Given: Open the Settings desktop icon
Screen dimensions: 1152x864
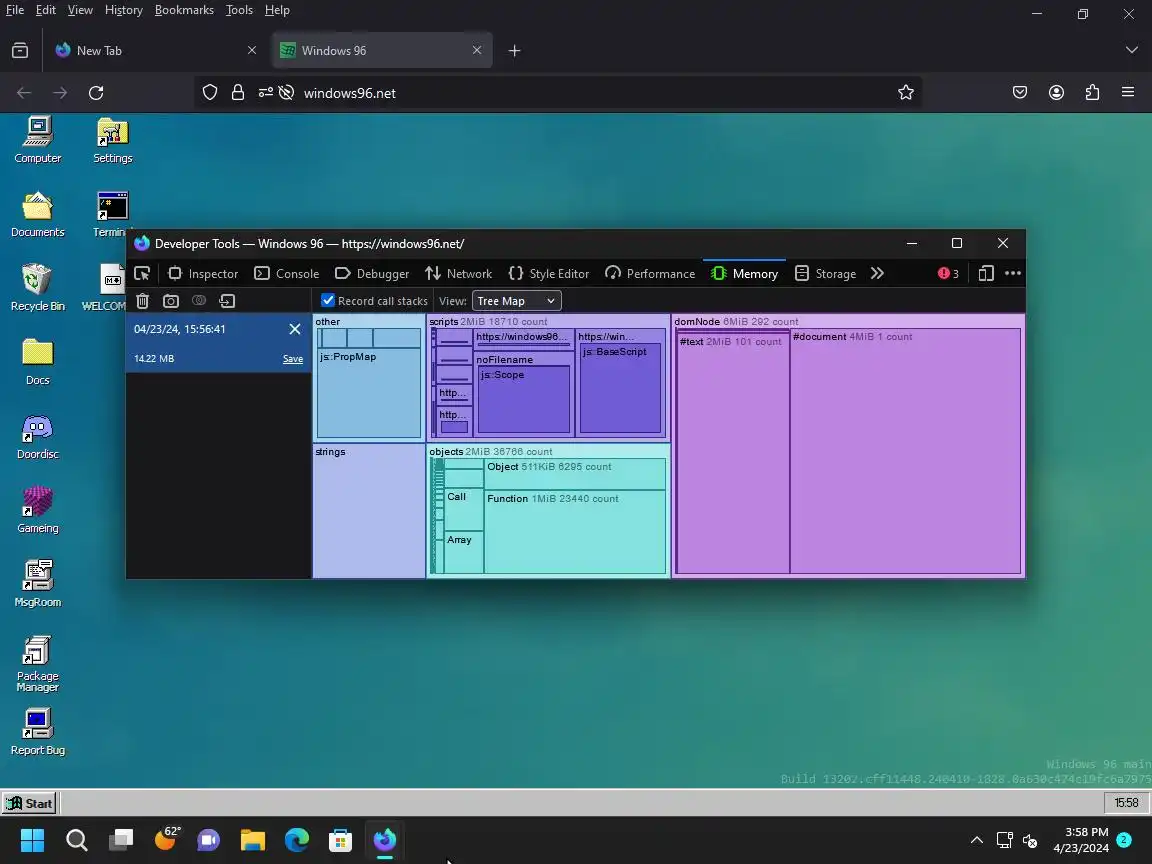Looking at the screenshot, I should [112, 140].
